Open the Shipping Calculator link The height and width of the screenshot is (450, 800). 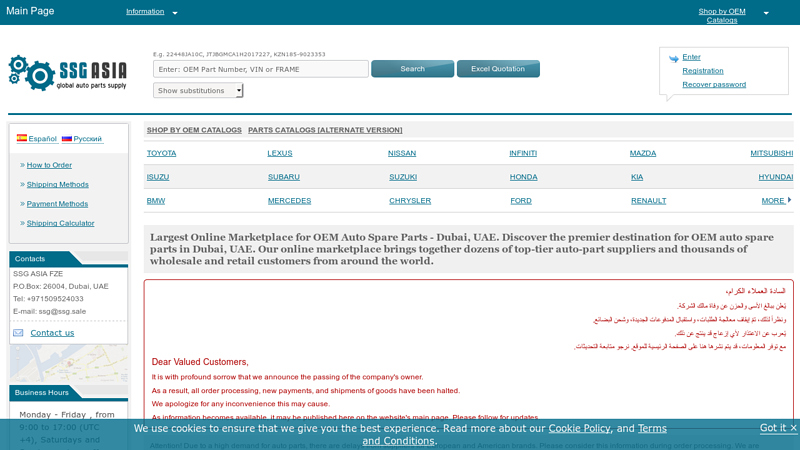60,223
